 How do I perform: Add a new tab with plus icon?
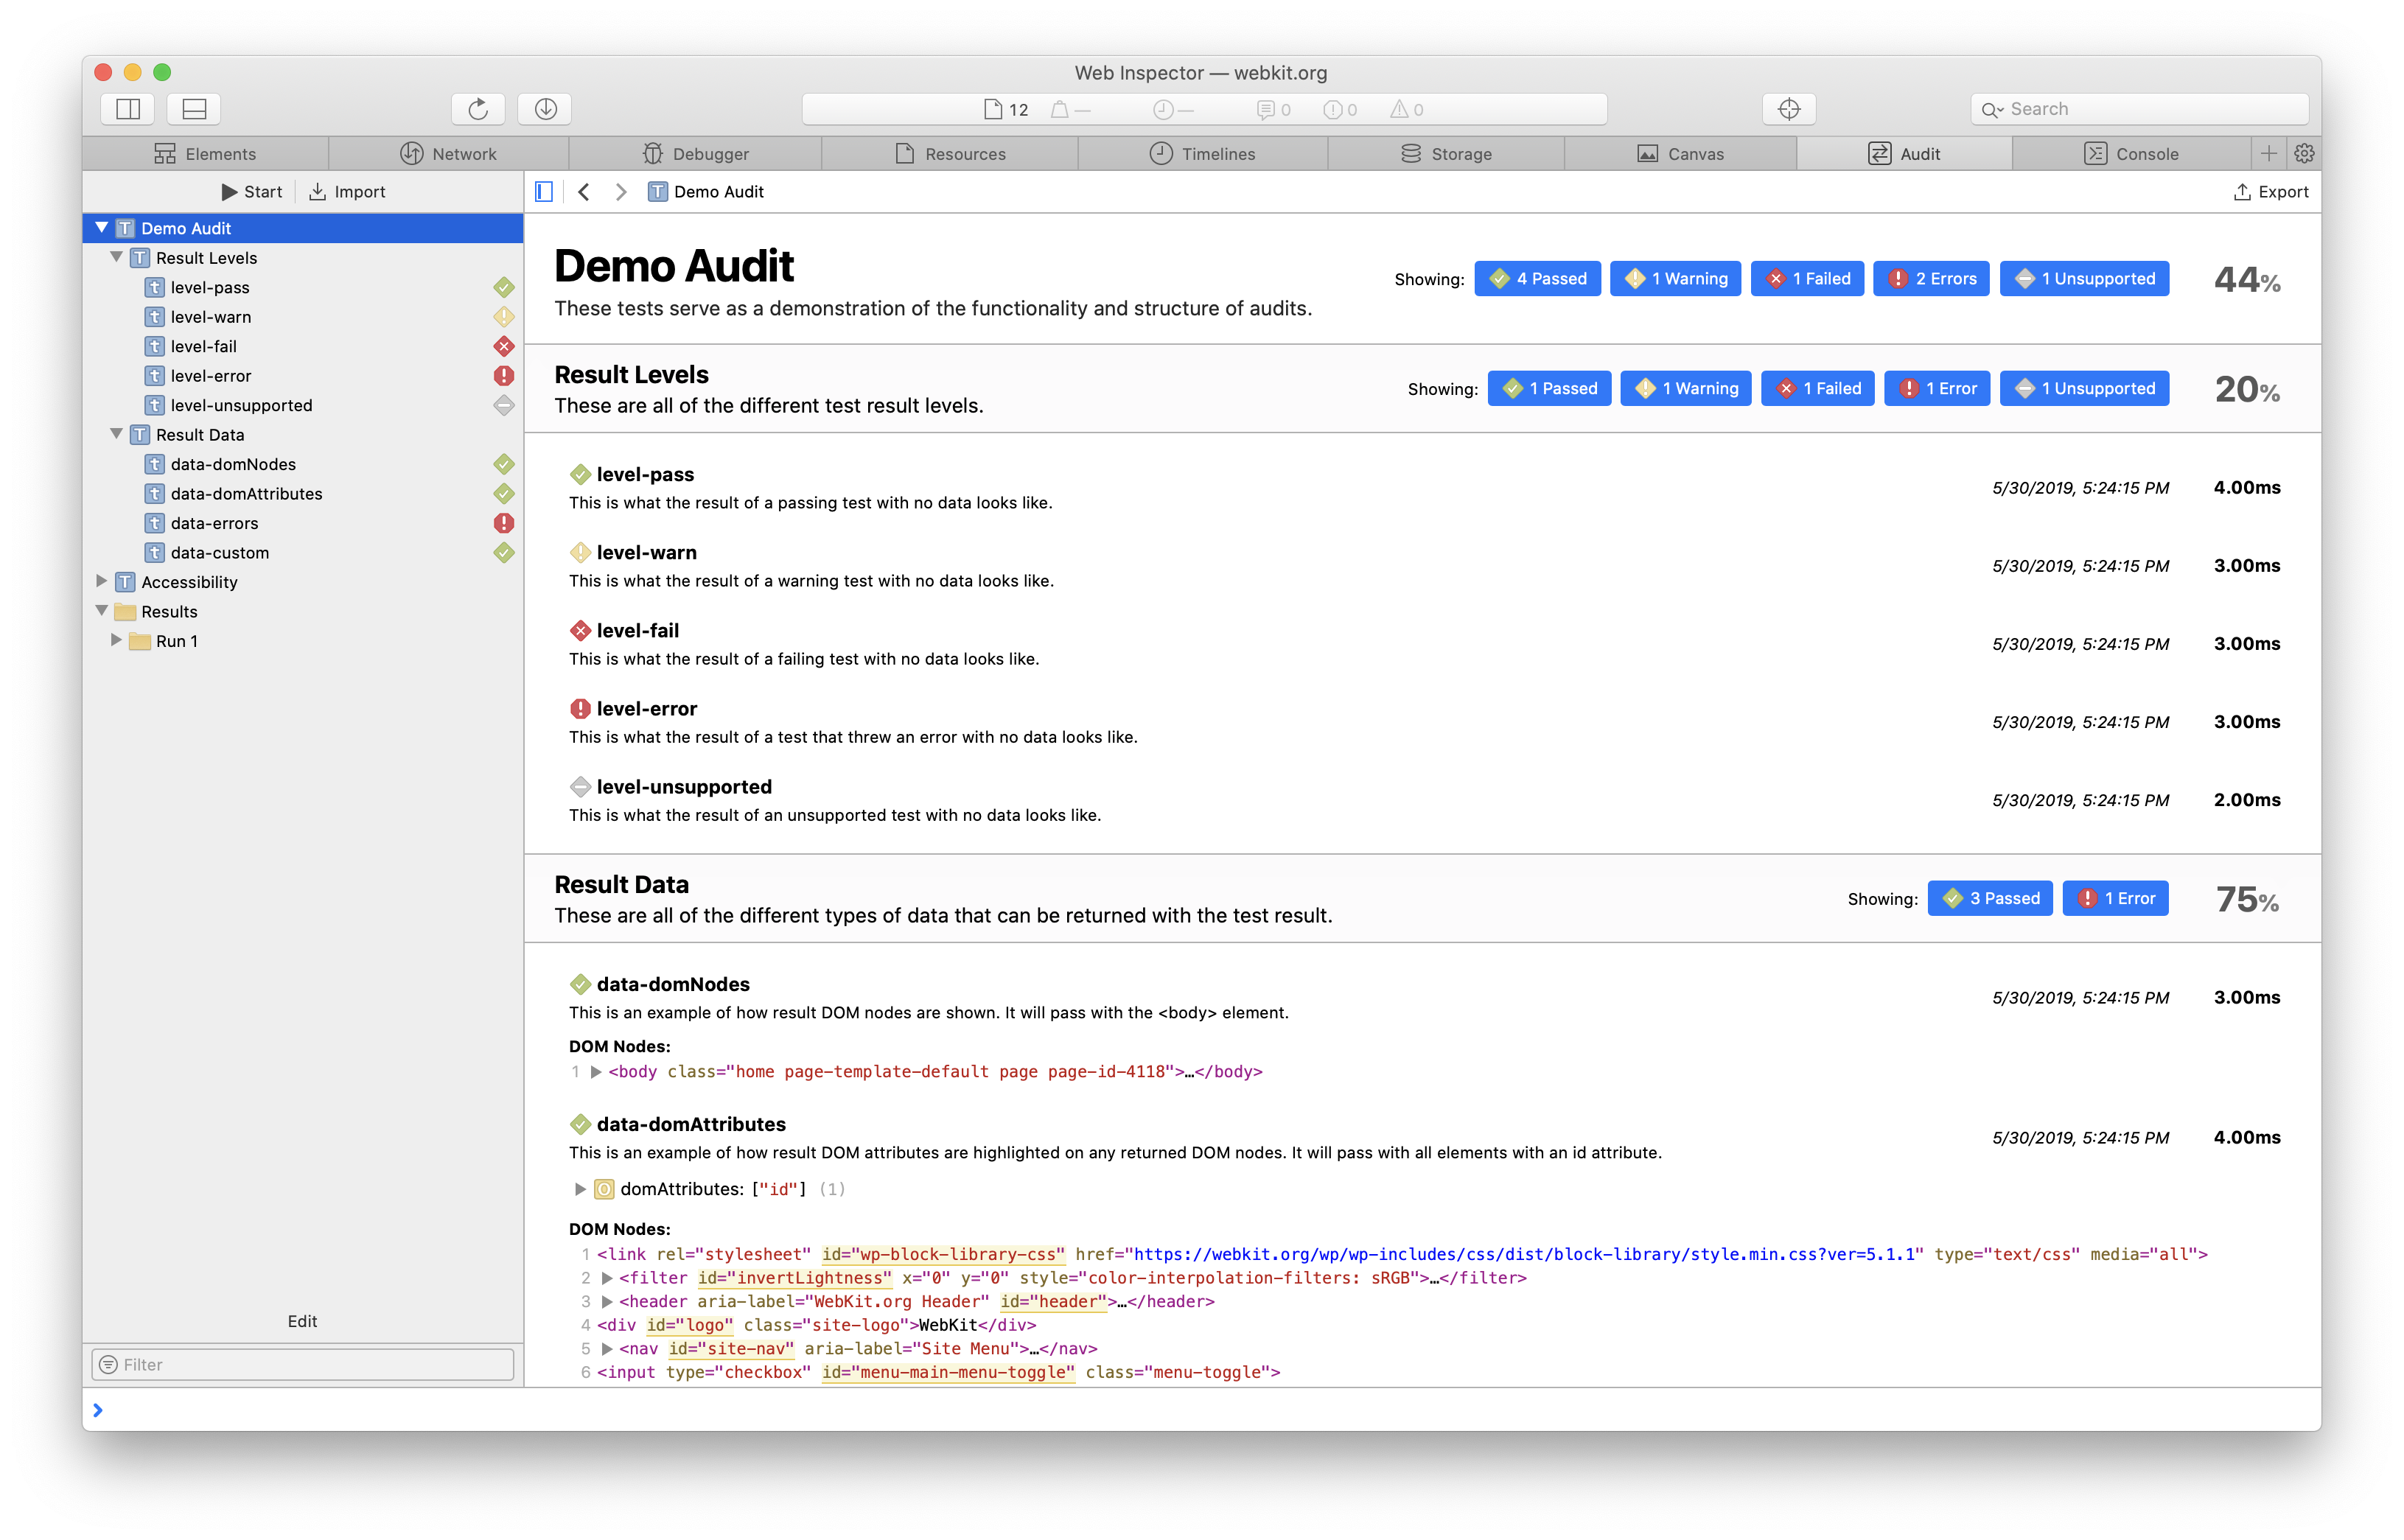pos(2268,153)
